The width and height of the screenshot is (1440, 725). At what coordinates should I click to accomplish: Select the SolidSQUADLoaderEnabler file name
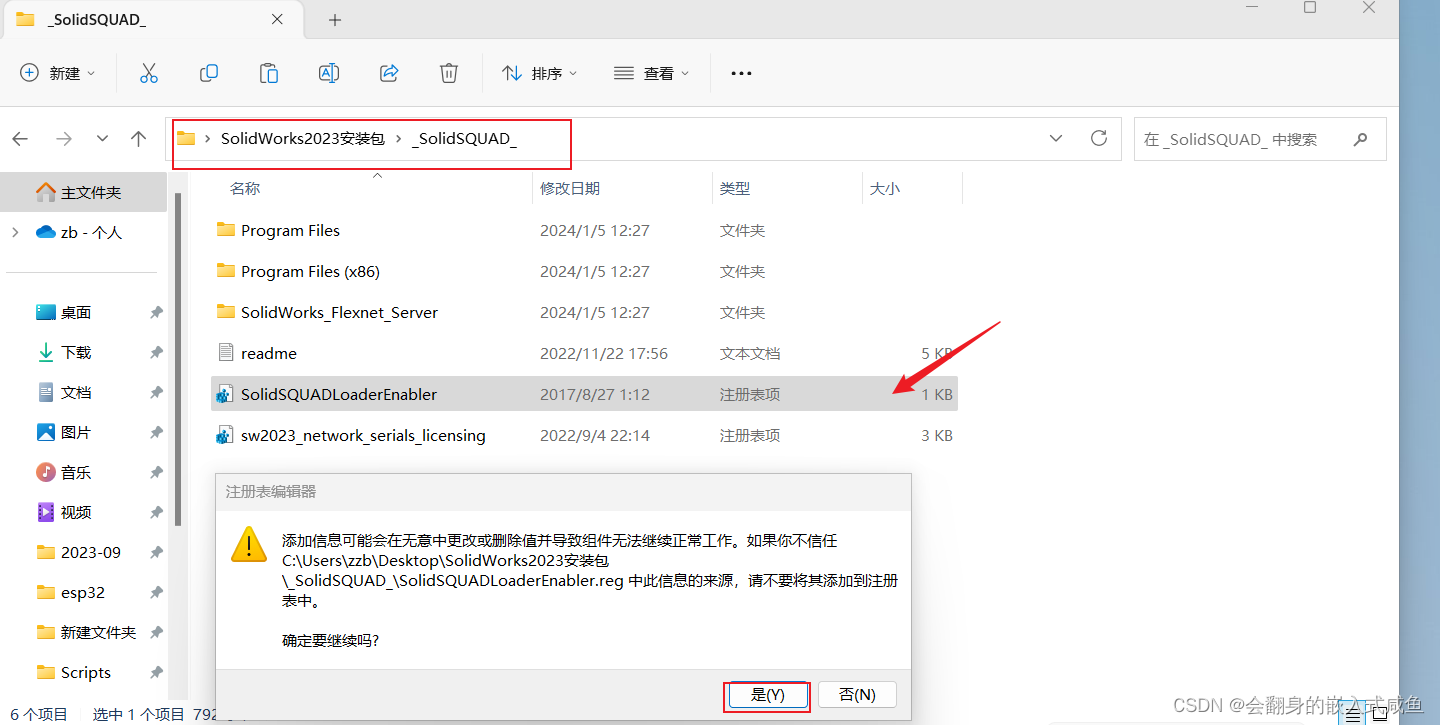(339, 394)
